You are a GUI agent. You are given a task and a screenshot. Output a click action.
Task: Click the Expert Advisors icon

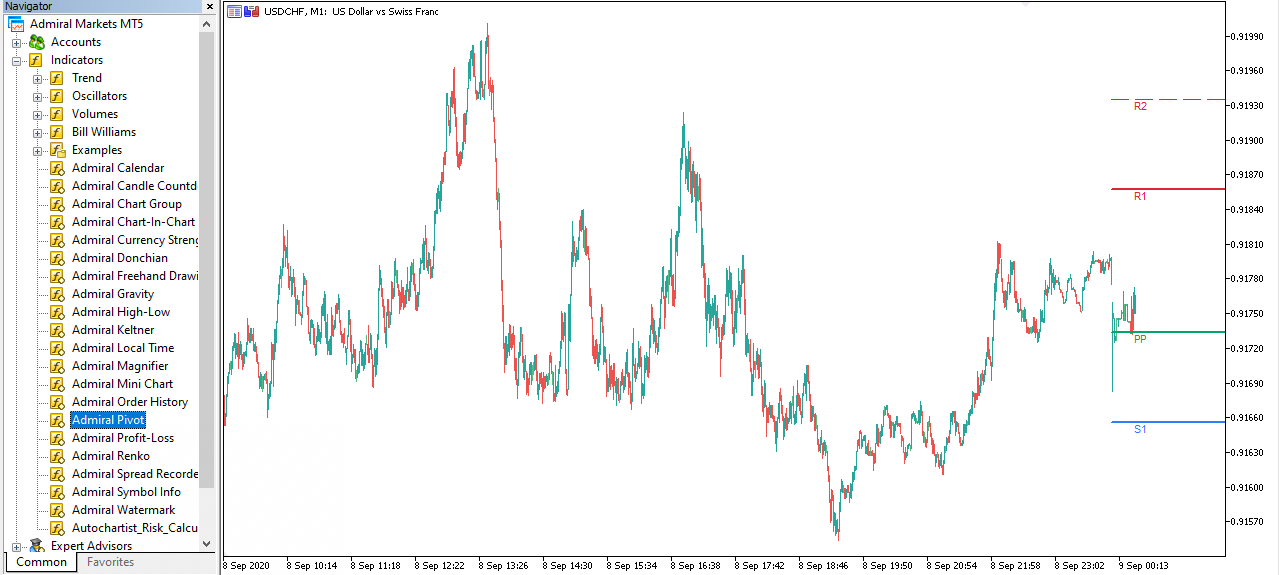pyautogui.click(x=37, y=546)
